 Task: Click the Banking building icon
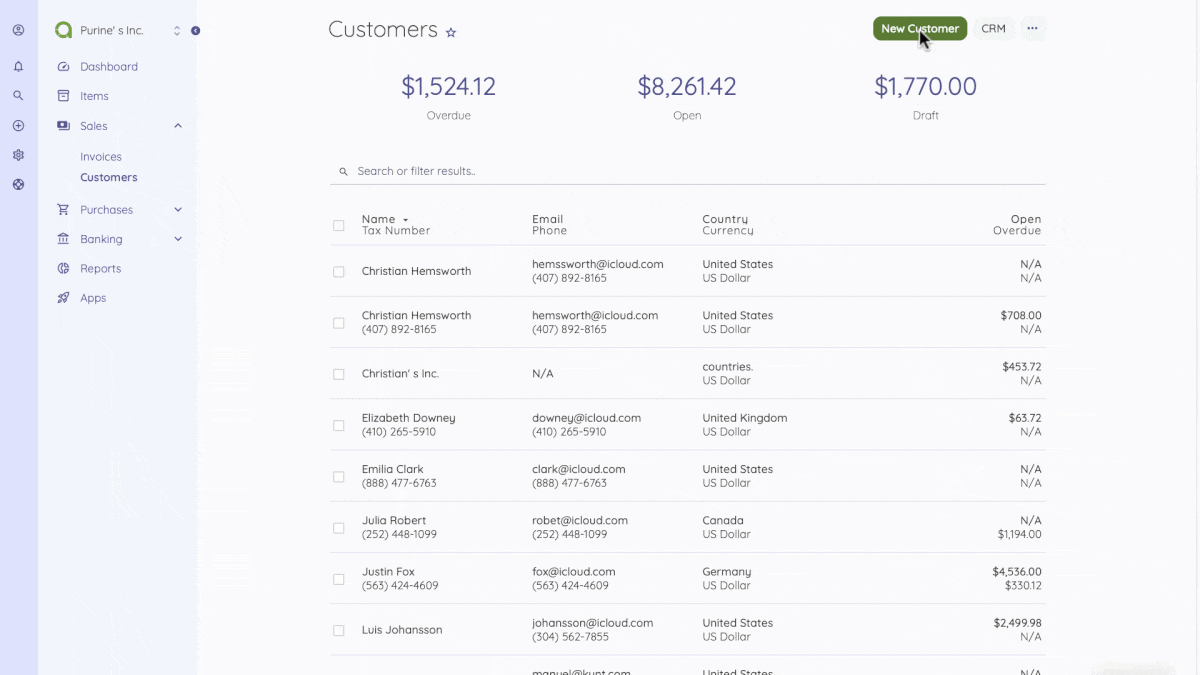point(64,239)
